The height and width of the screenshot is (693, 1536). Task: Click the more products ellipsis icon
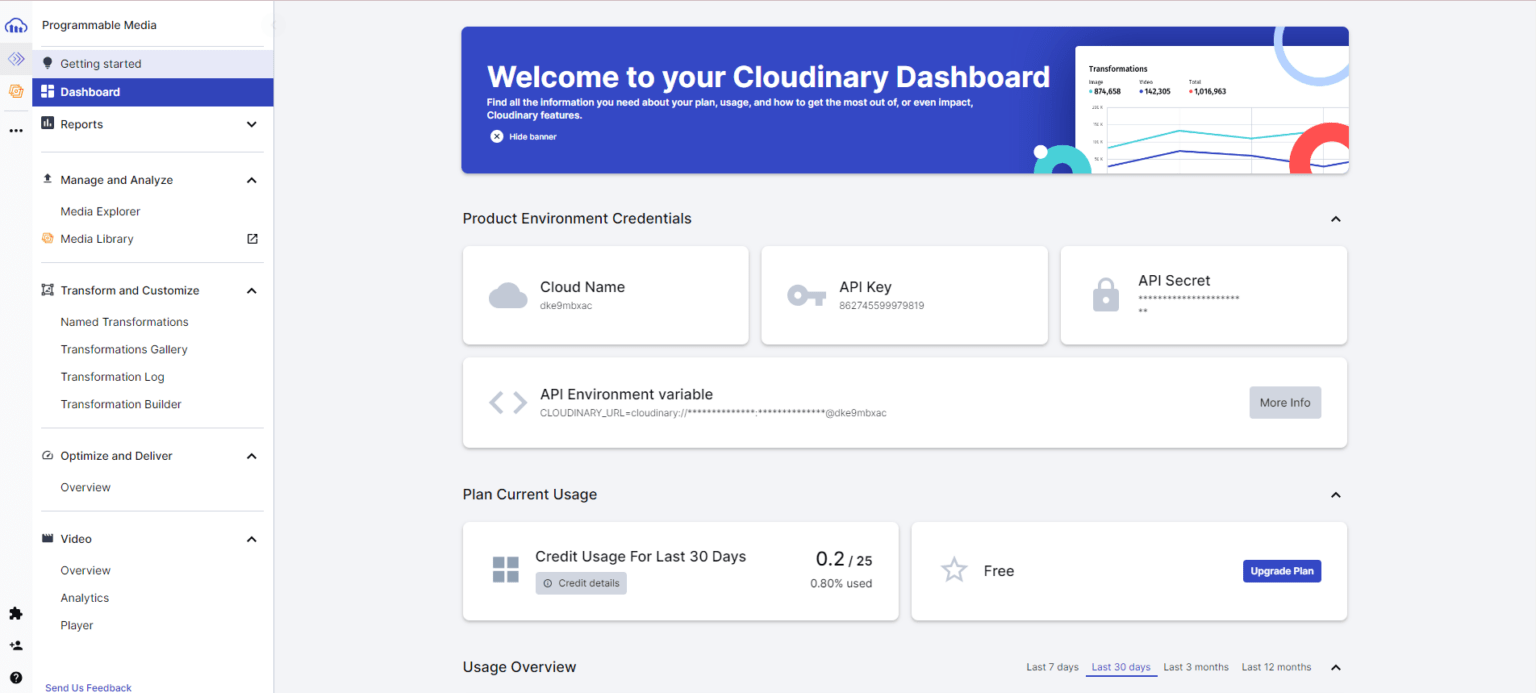point(15,130)
